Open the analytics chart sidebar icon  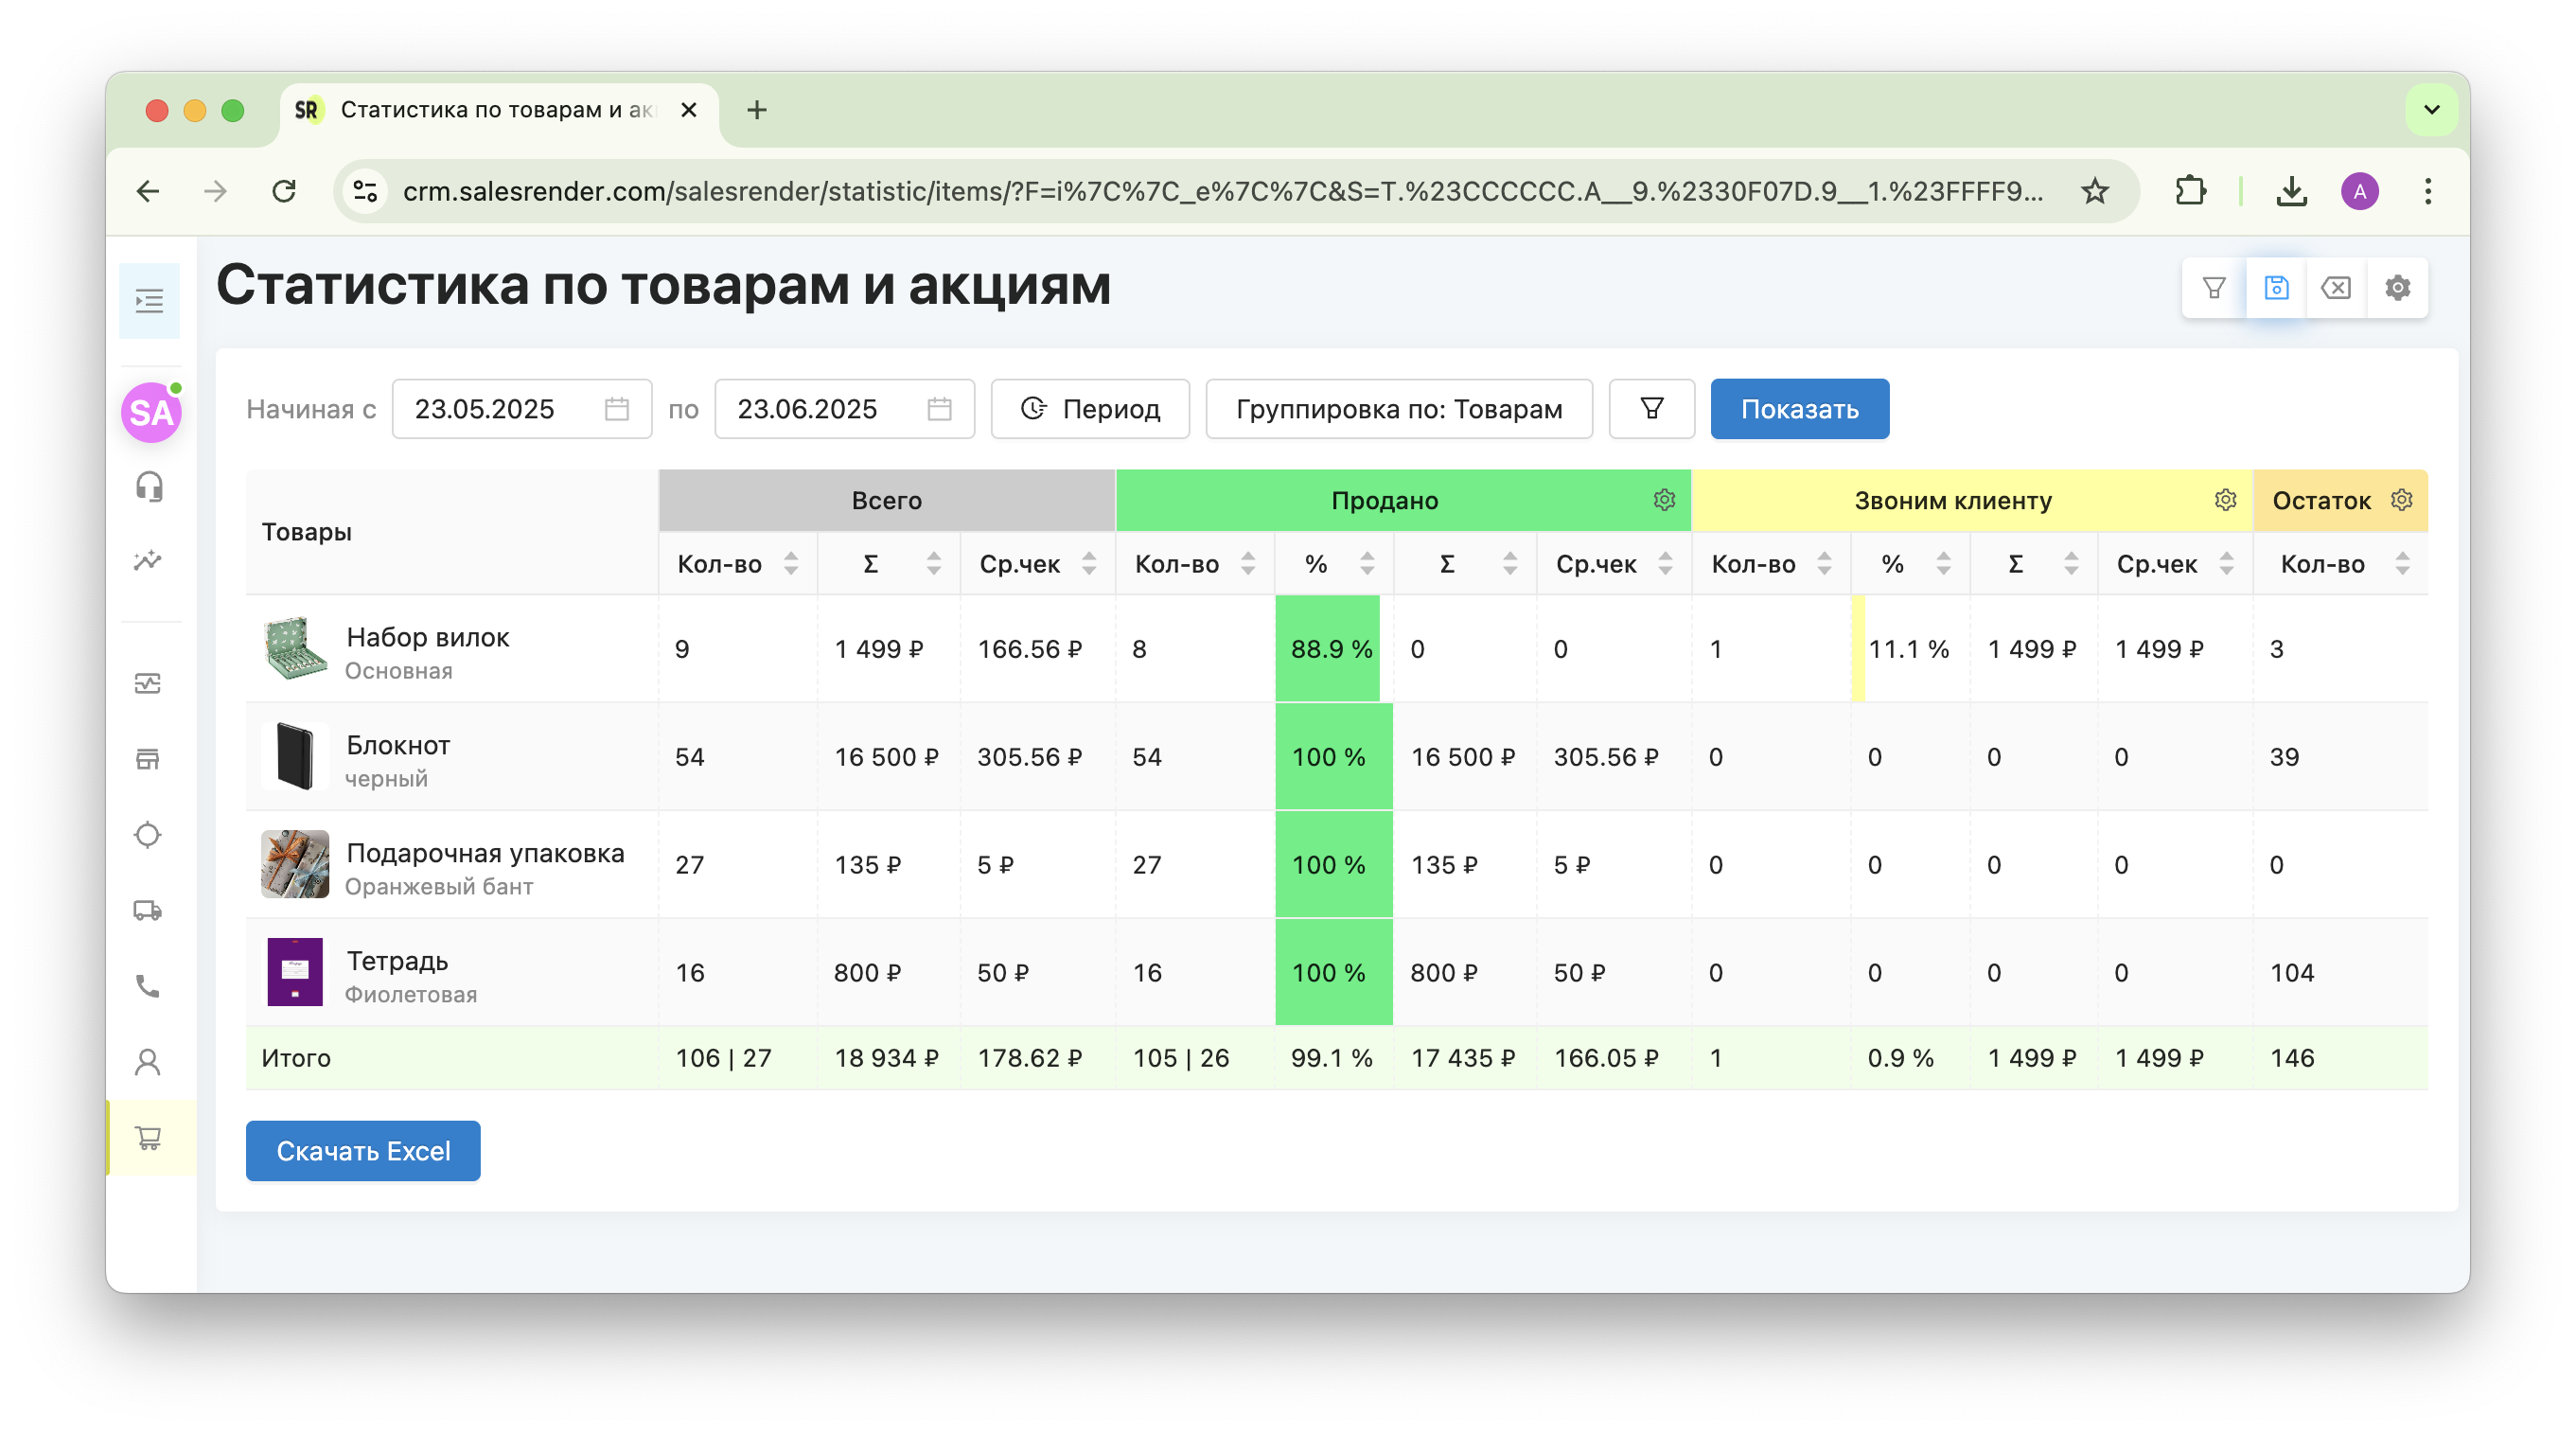click(148, 560)
